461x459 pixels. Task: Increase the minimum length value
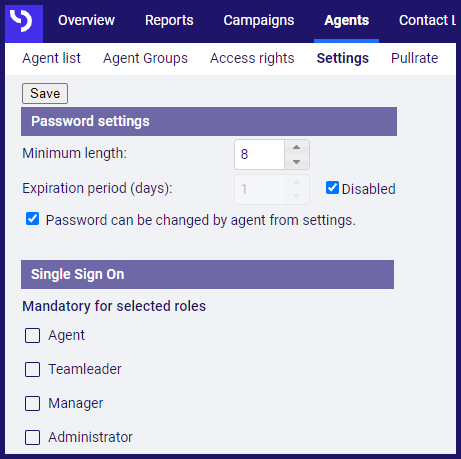point(296,147)
